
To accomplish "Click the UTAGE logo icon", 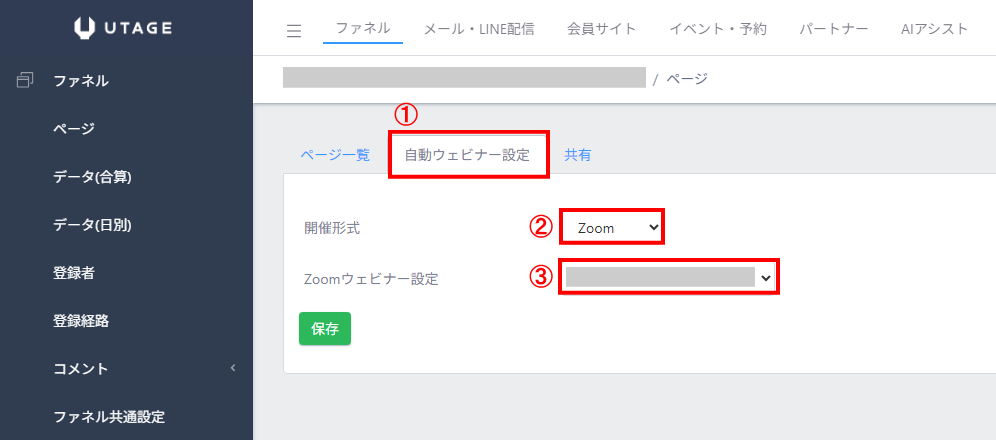I will click(85, 28).
